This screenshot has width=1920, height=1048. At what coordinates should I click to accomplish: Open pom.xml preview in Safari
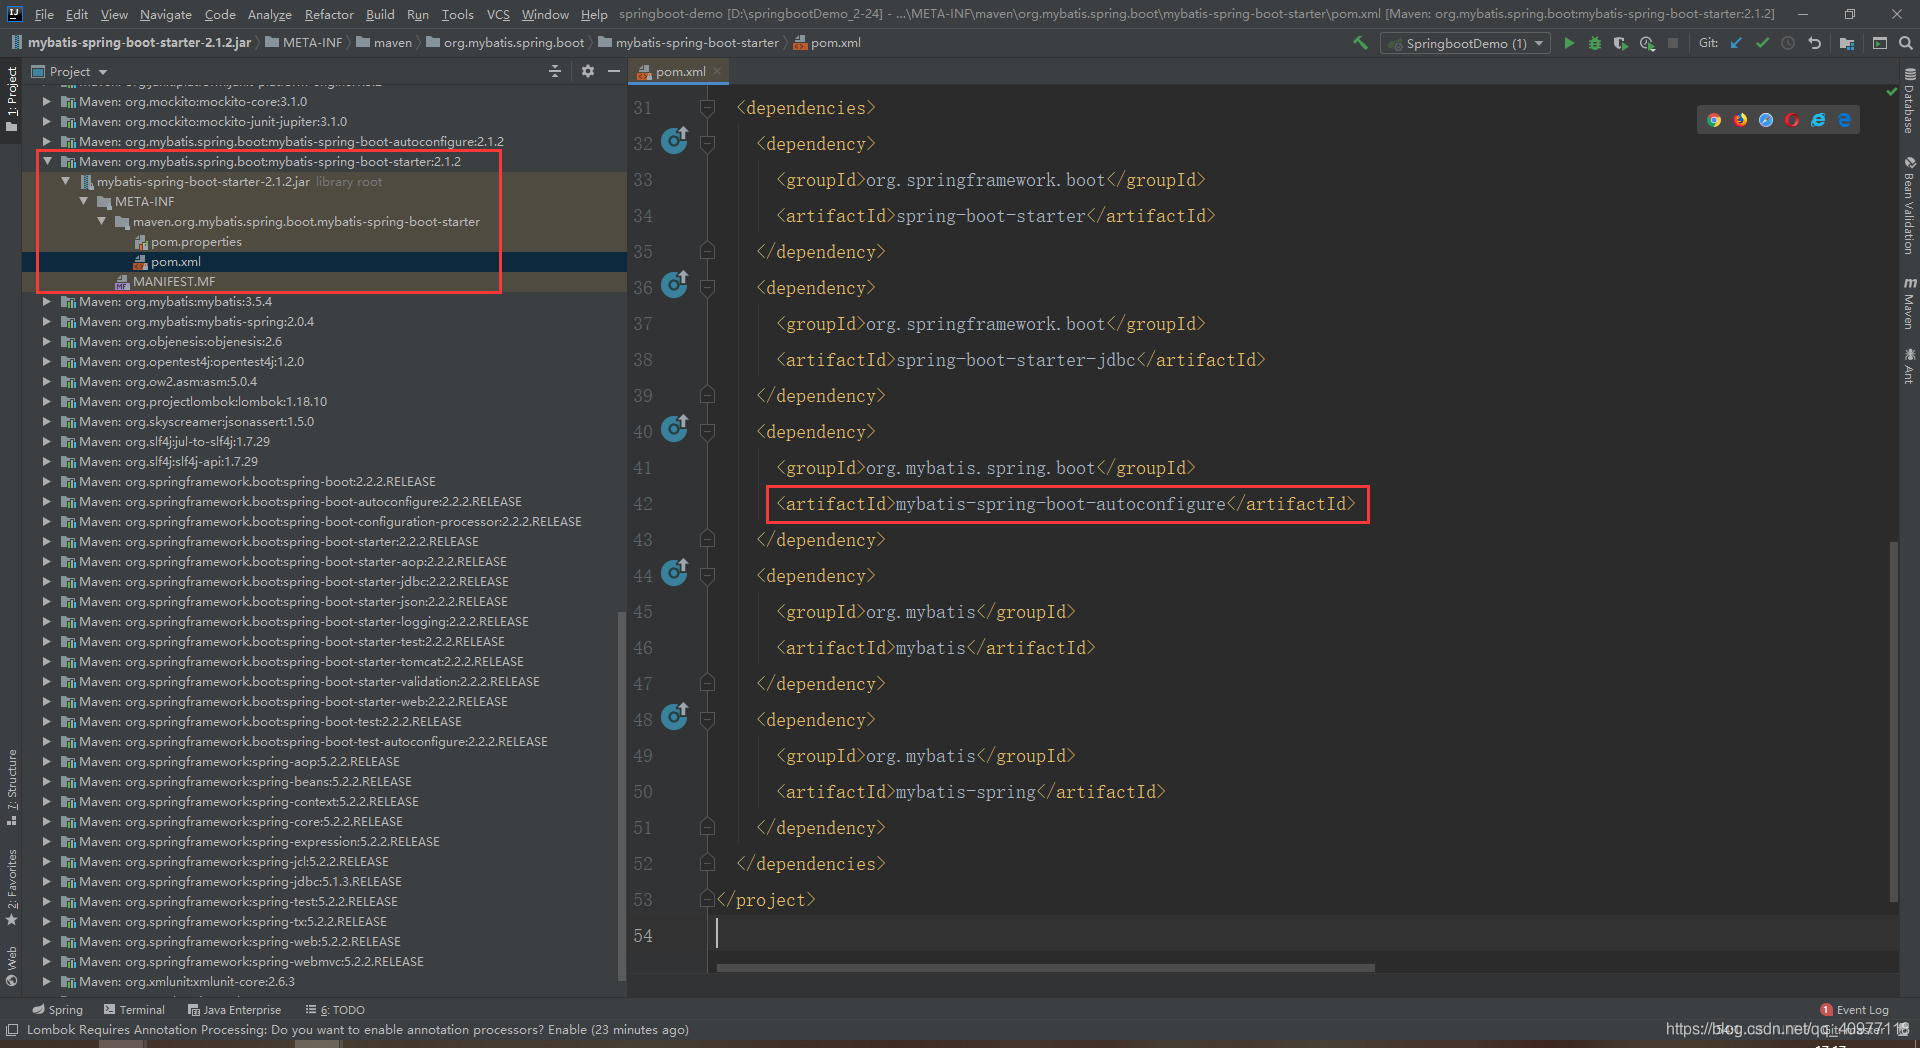tap(1766, 120)
